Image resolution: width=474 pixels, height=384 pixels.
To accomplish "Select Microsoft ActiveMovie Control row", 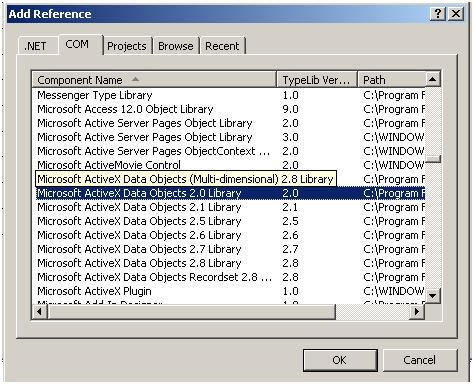I will (x=230, y=165).
